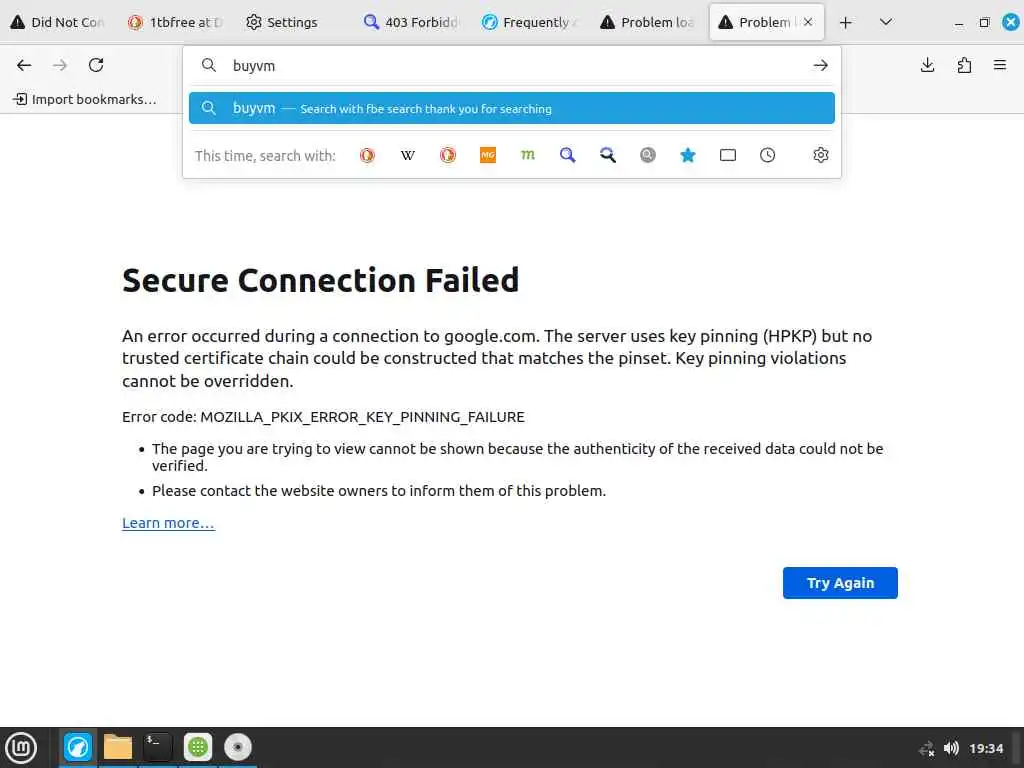Click the address bar containing buyvm
Viewport: 1024px width, 768px height.
click(500, 65)
